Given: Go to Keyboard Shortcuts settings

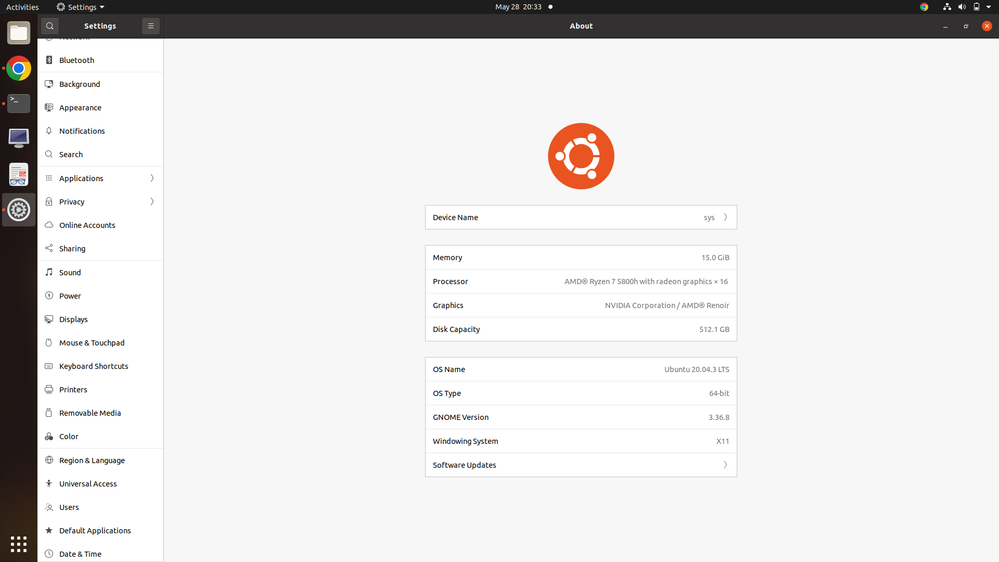Looking at the screenshot, I should pos(93,366).
